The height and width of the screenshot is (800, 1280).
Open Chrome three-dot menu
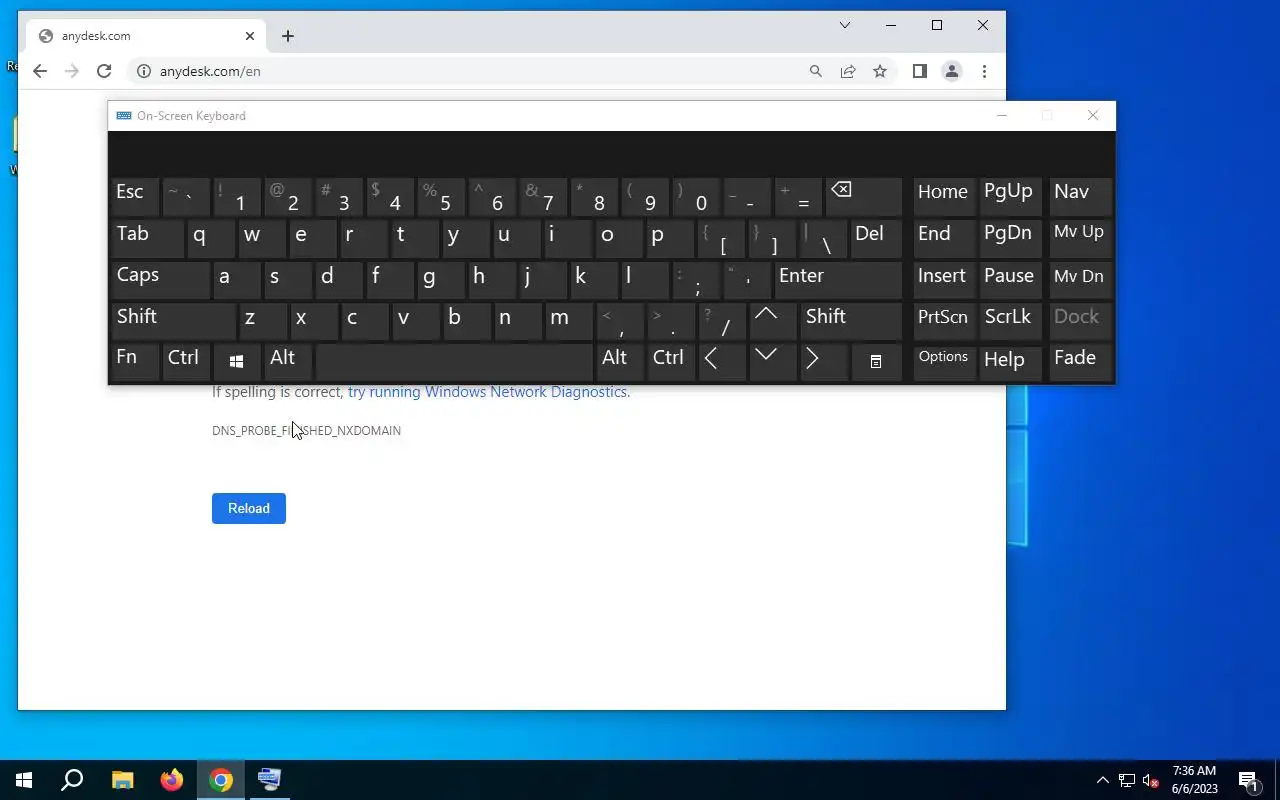(x=984, y=71)
